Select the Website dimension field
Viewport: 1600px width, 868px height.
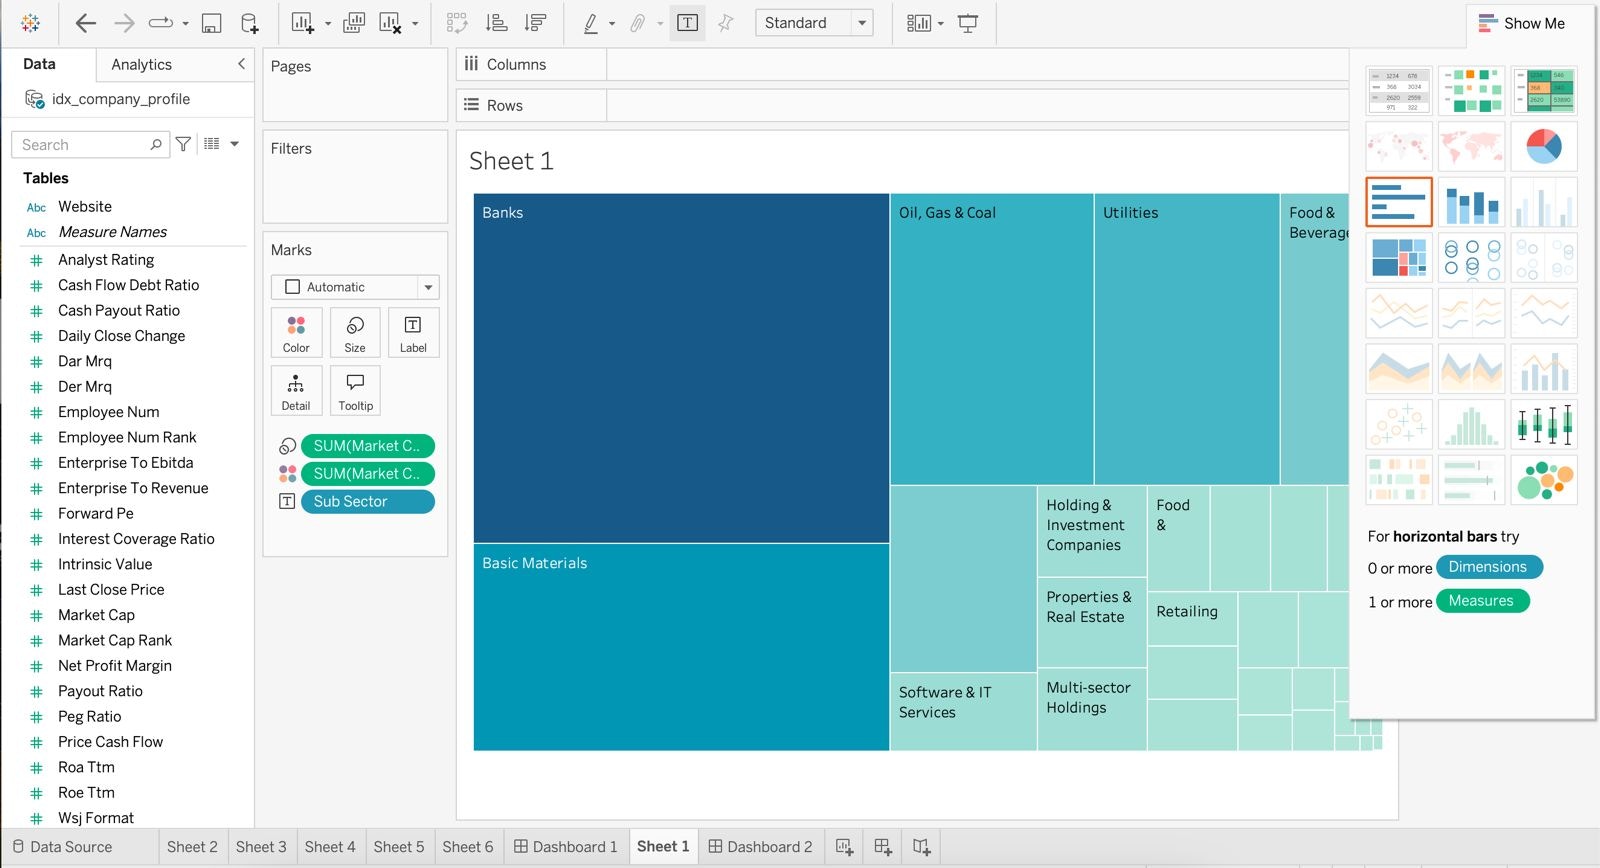(85, 207)
